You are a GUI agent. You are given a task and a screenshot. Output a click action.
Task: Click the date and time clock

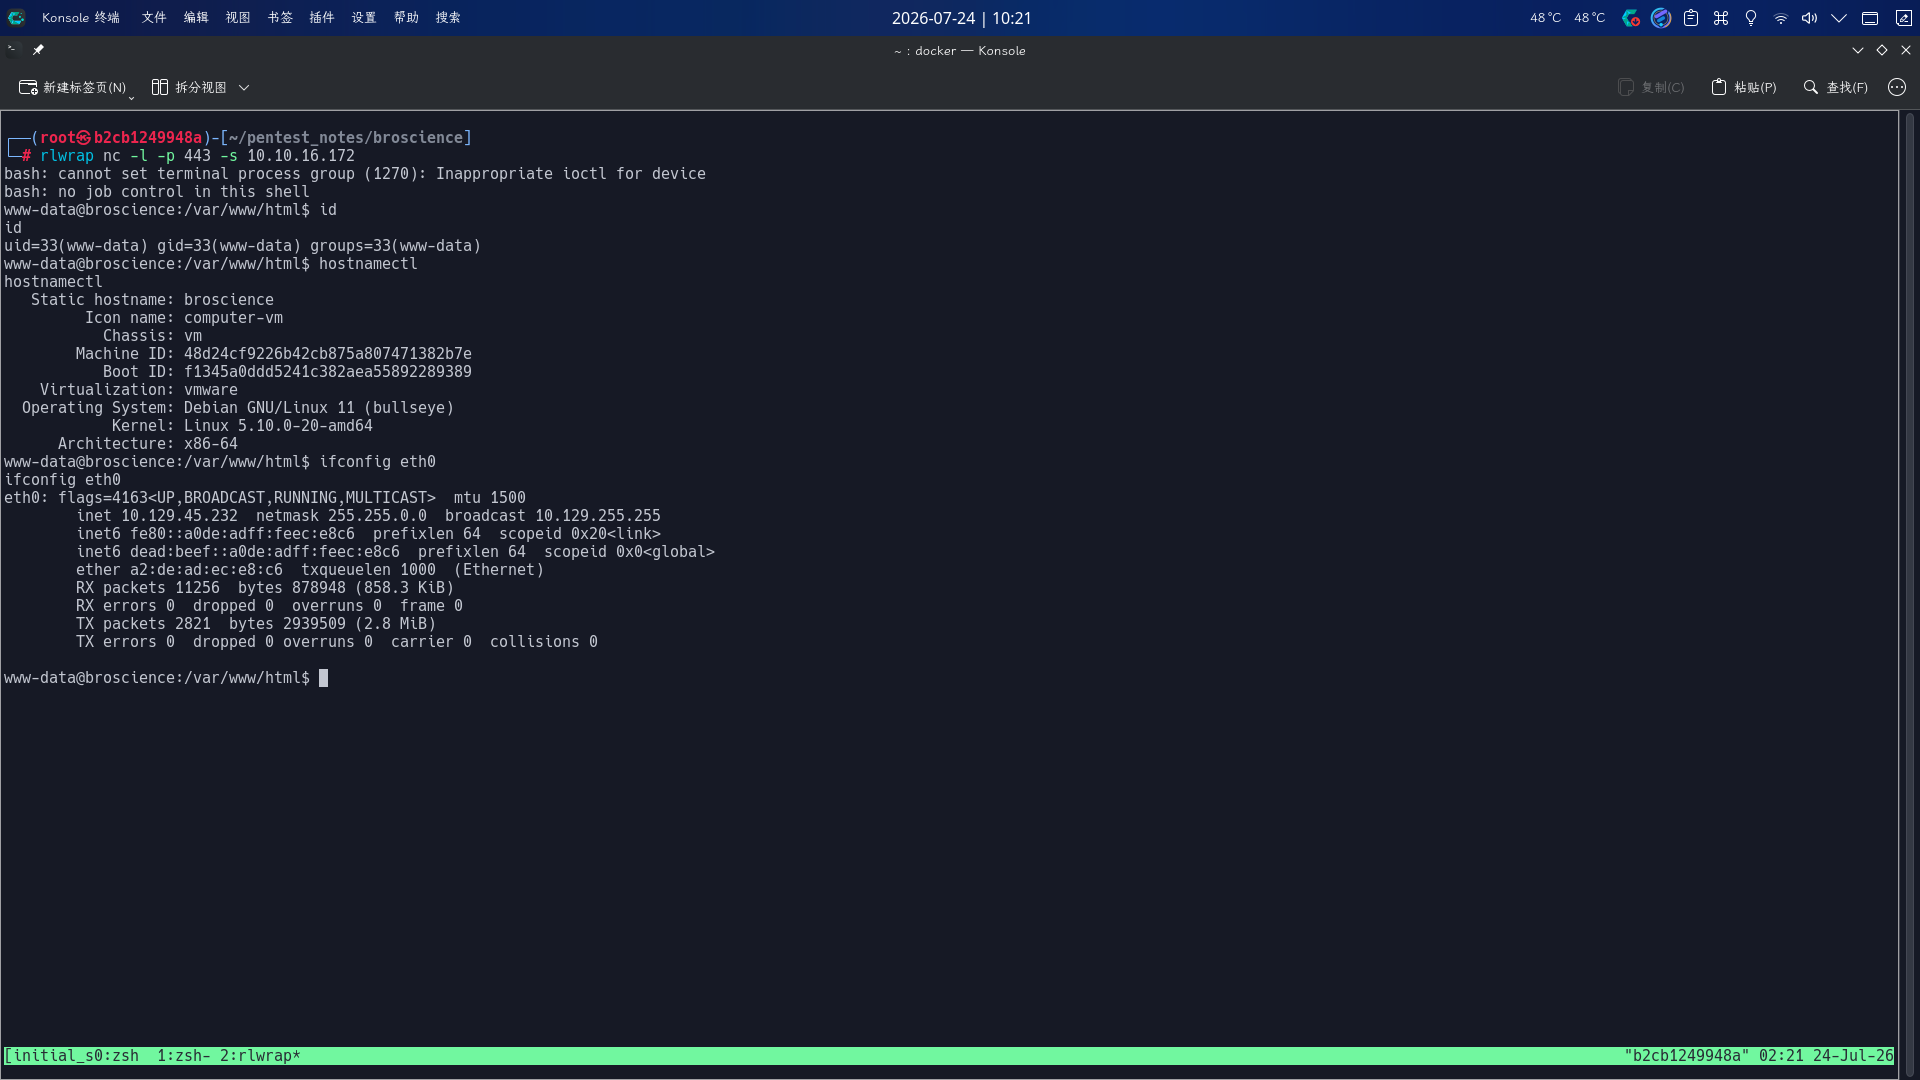(961, 18)
